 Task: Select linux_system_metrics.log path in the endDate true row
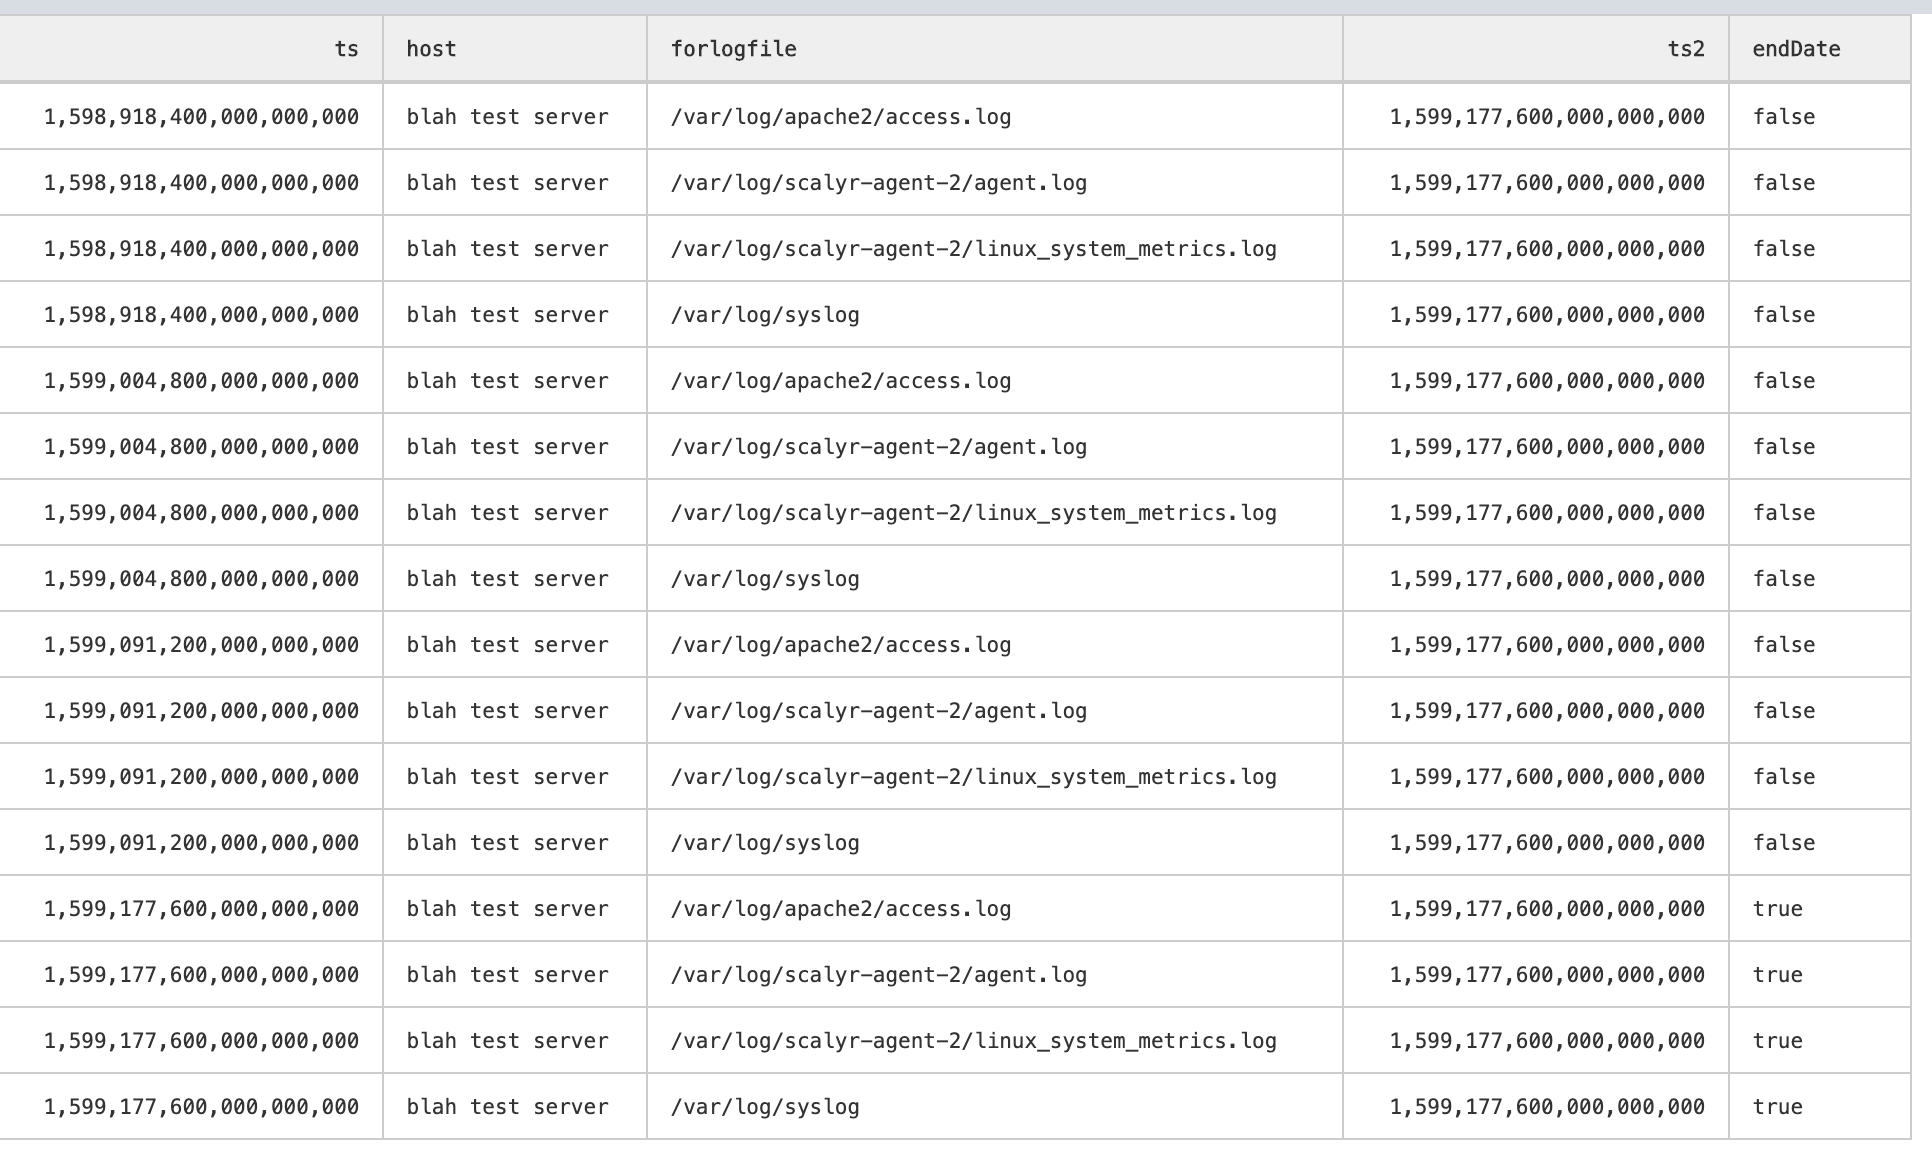pos(973,1041)
